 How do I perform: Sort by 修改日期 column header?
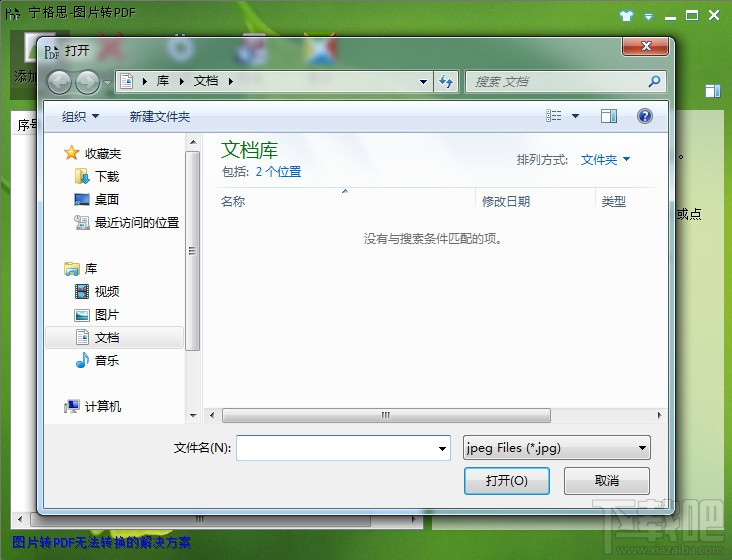click(506, 201)
